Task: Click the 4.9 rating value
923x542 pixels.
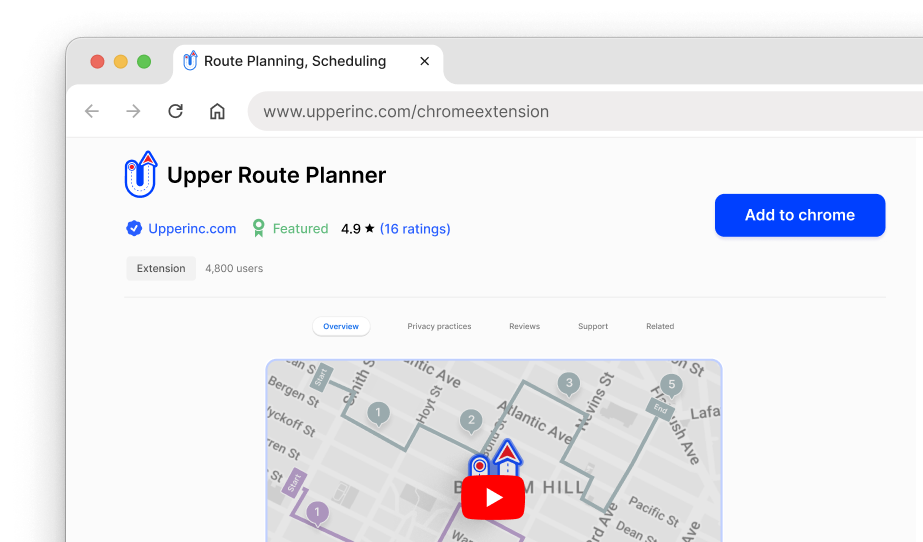Action: coord(351,228)
